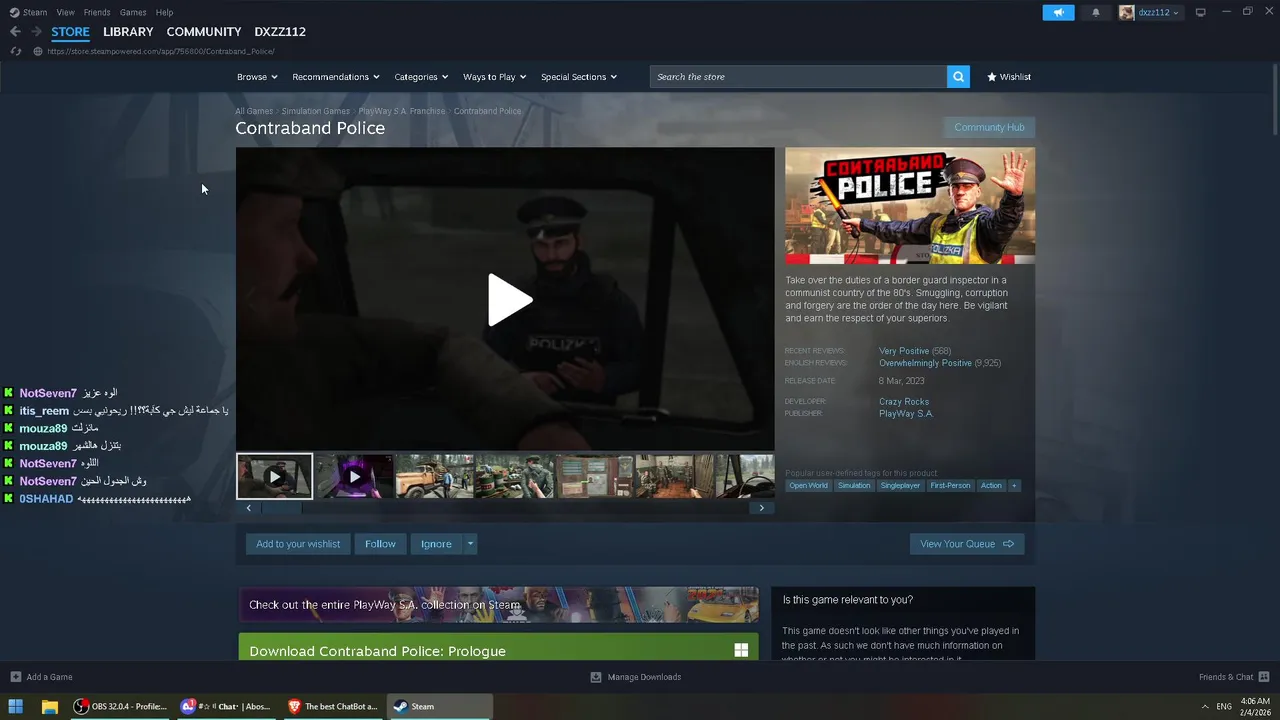
Task: Open the Browse dropdown
Action: click(257, 77)
